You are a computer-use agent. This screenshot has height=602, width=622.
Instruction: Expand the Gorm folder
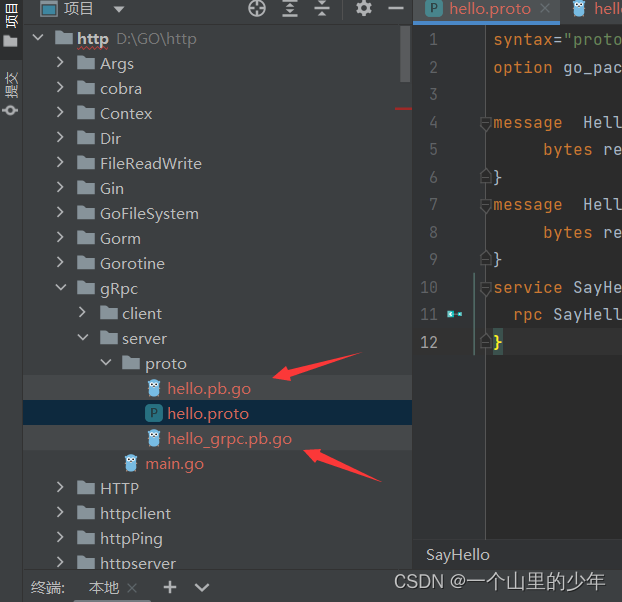60,237
